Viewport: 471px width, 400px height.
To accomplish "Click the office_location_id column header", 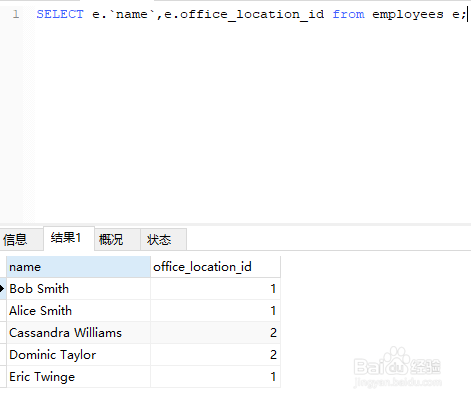I will coord(215,267).
